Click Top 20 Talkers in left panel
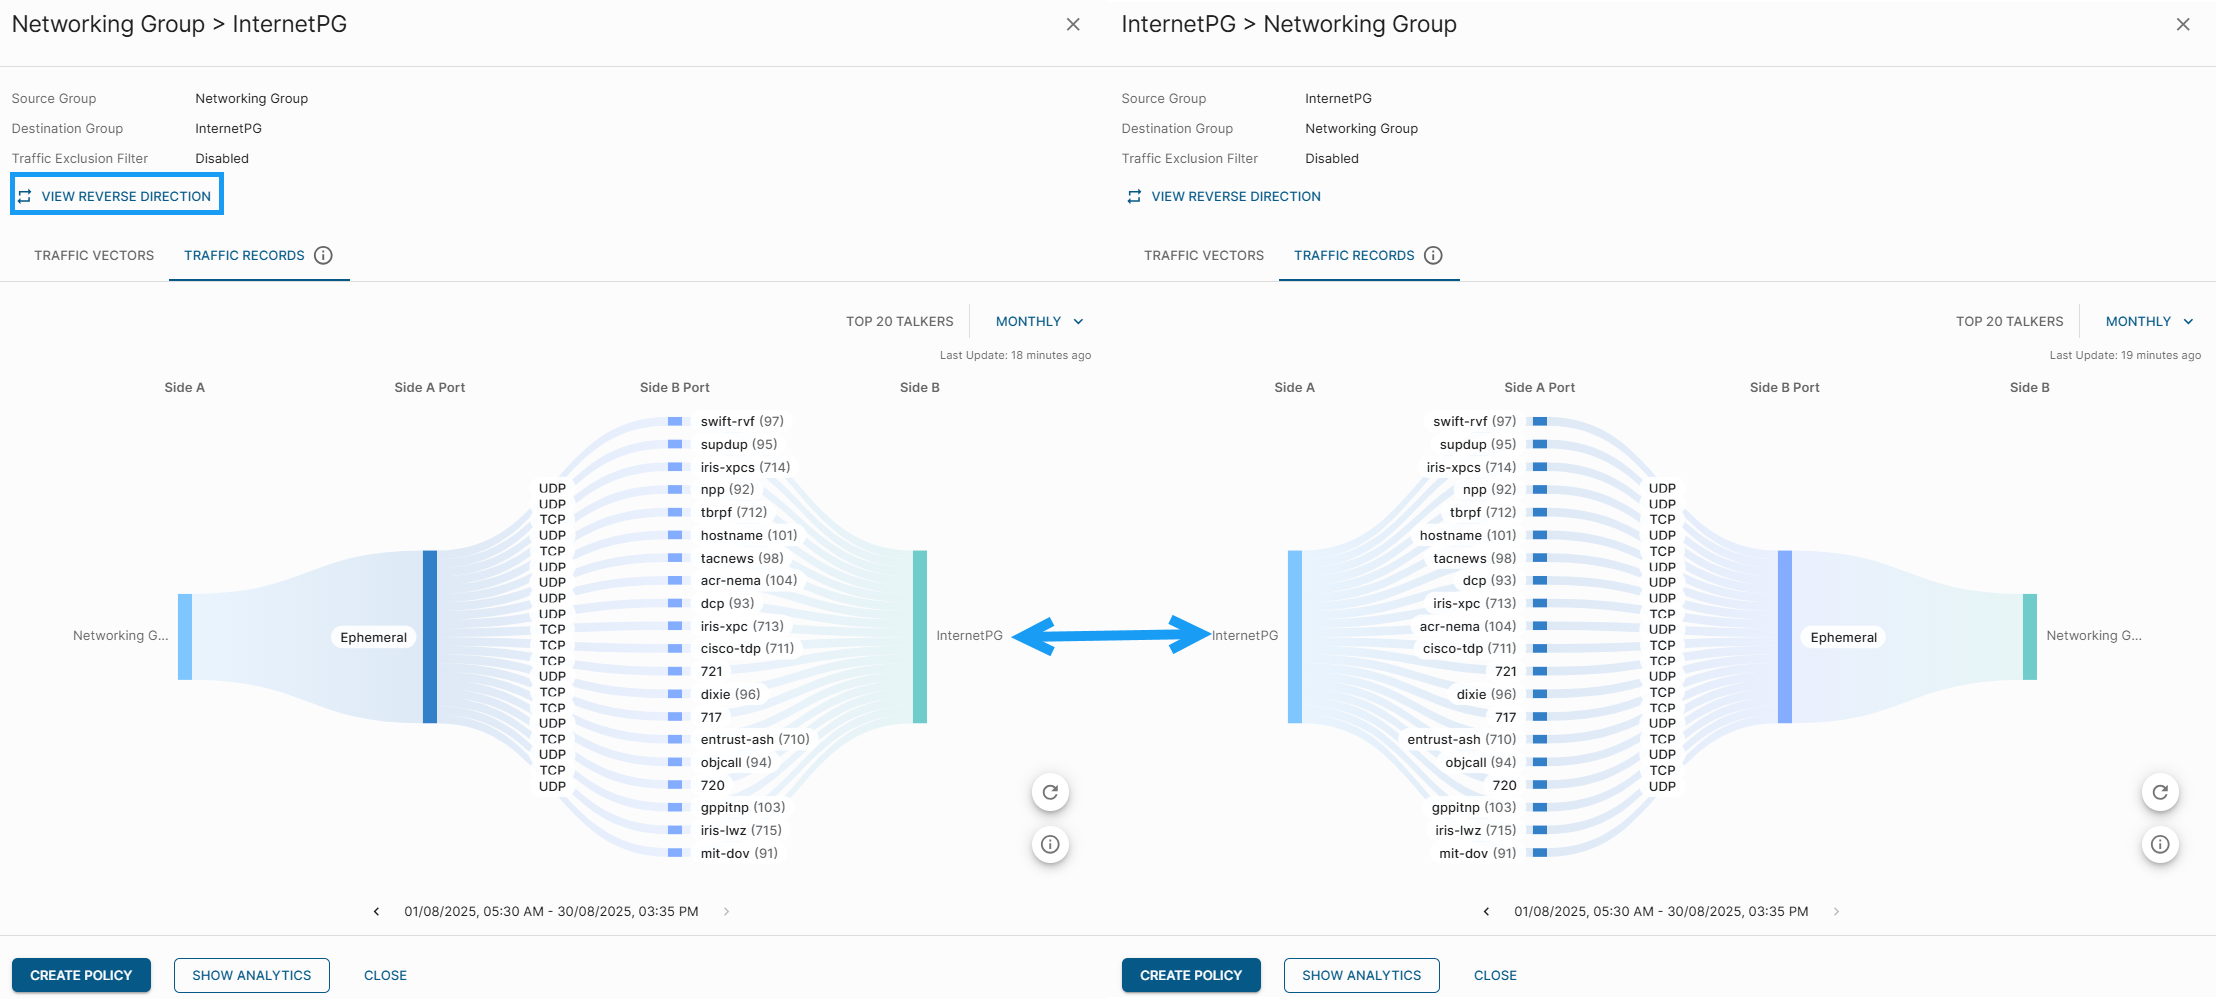Image resolution: width=2216 pixels, height=999 pixels. pyautogui.click(x=899, y=322)
